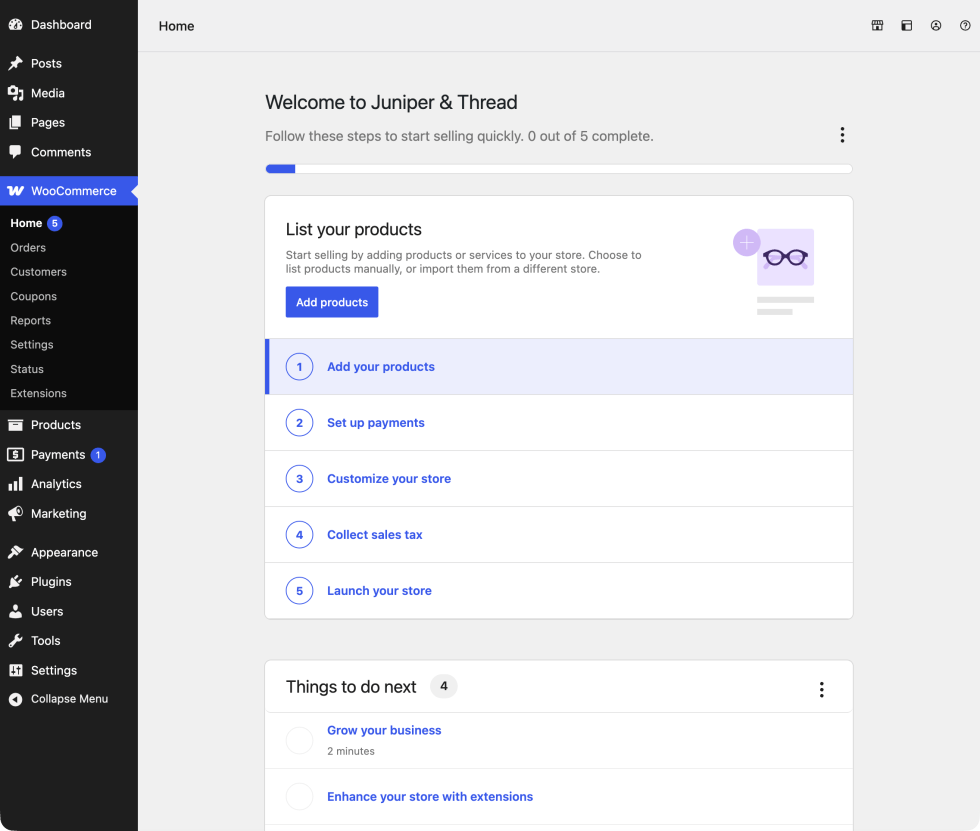This screenshot has width=980, height=831.
Task: Click the WooCommerce menu label
Action: pyautogui.click(x=74, y=191)
